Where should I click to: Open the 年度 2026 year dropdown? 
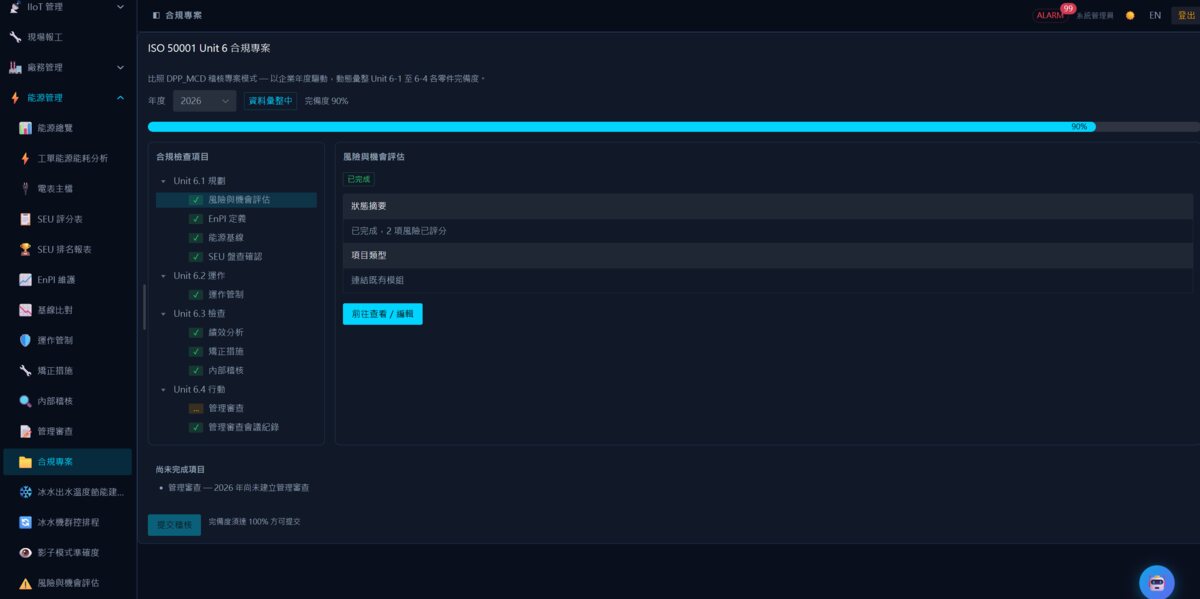[204, 101]
